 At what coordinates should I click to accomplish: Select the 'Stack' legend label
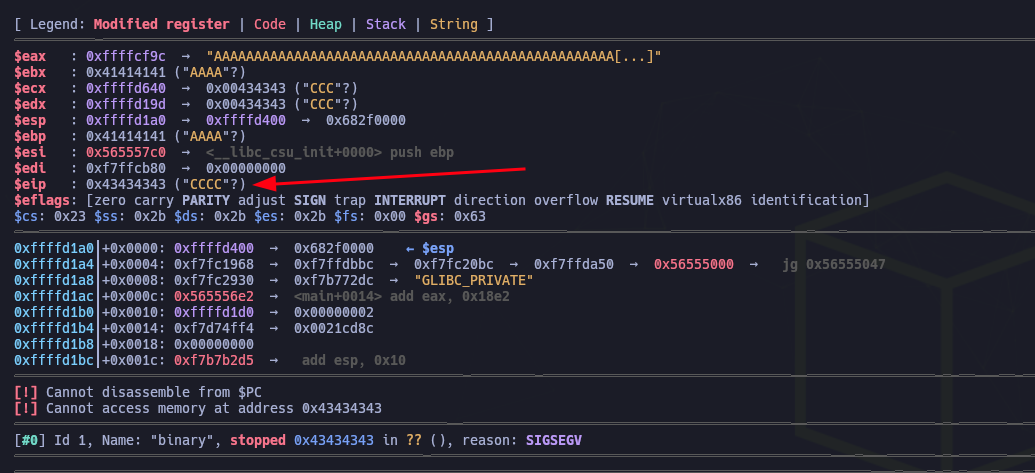click(386, 23)
